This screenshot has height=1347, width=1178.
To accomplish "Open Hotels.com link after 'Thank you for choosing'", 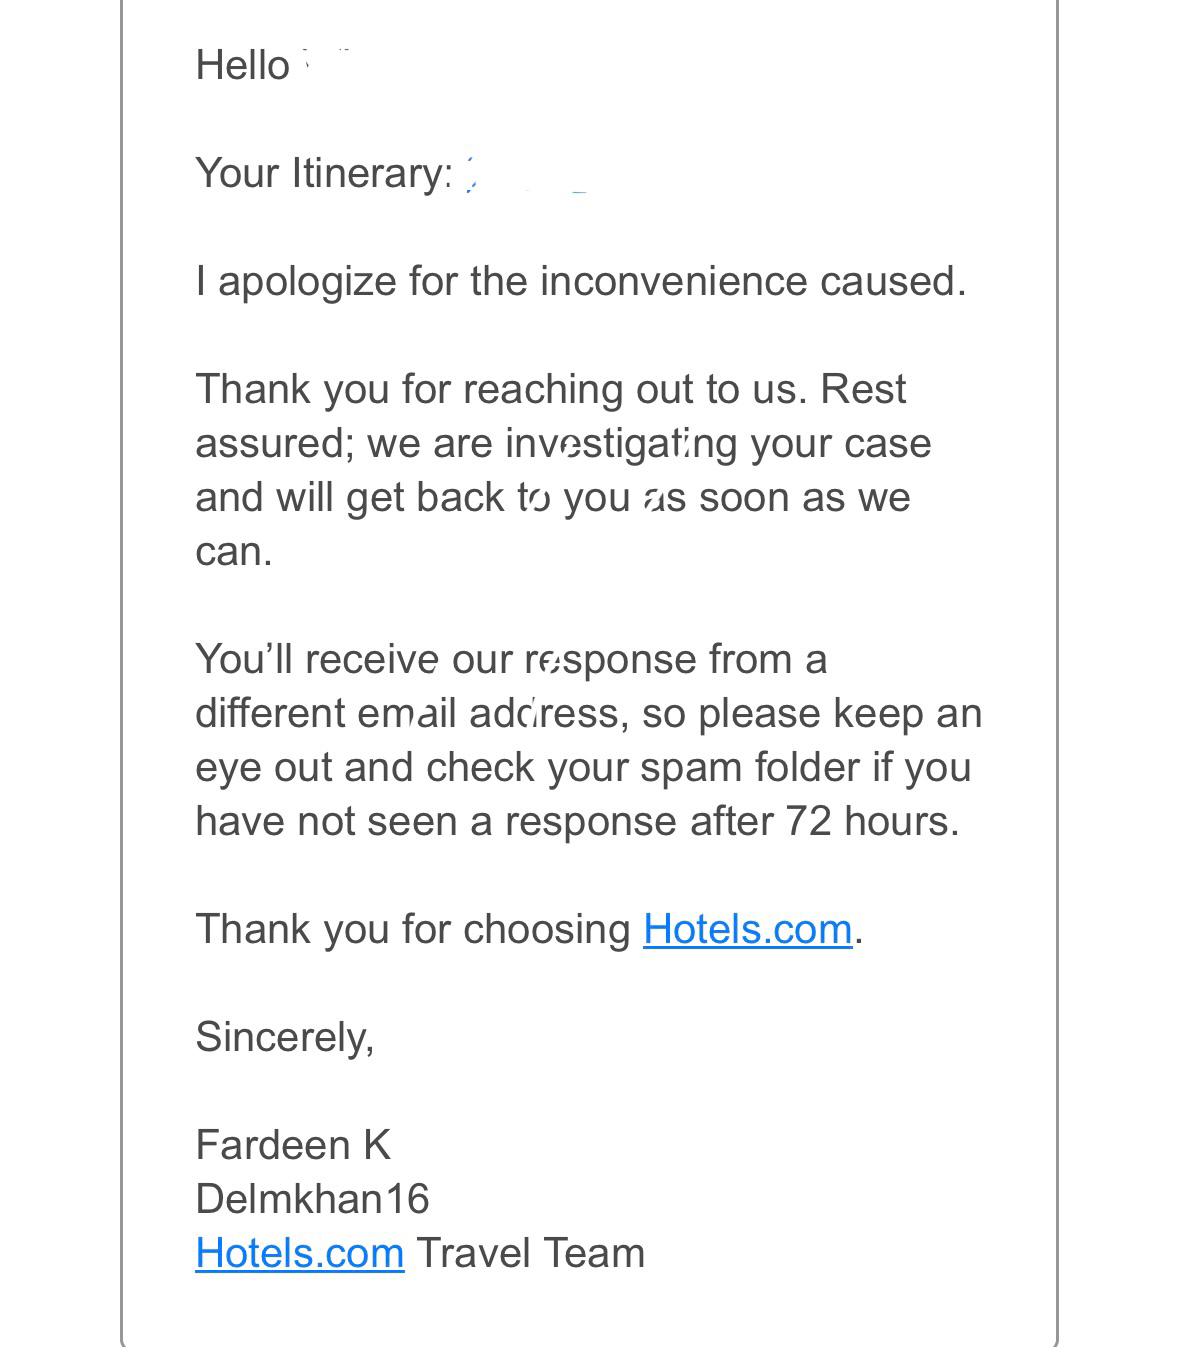I will click(747, 929).
